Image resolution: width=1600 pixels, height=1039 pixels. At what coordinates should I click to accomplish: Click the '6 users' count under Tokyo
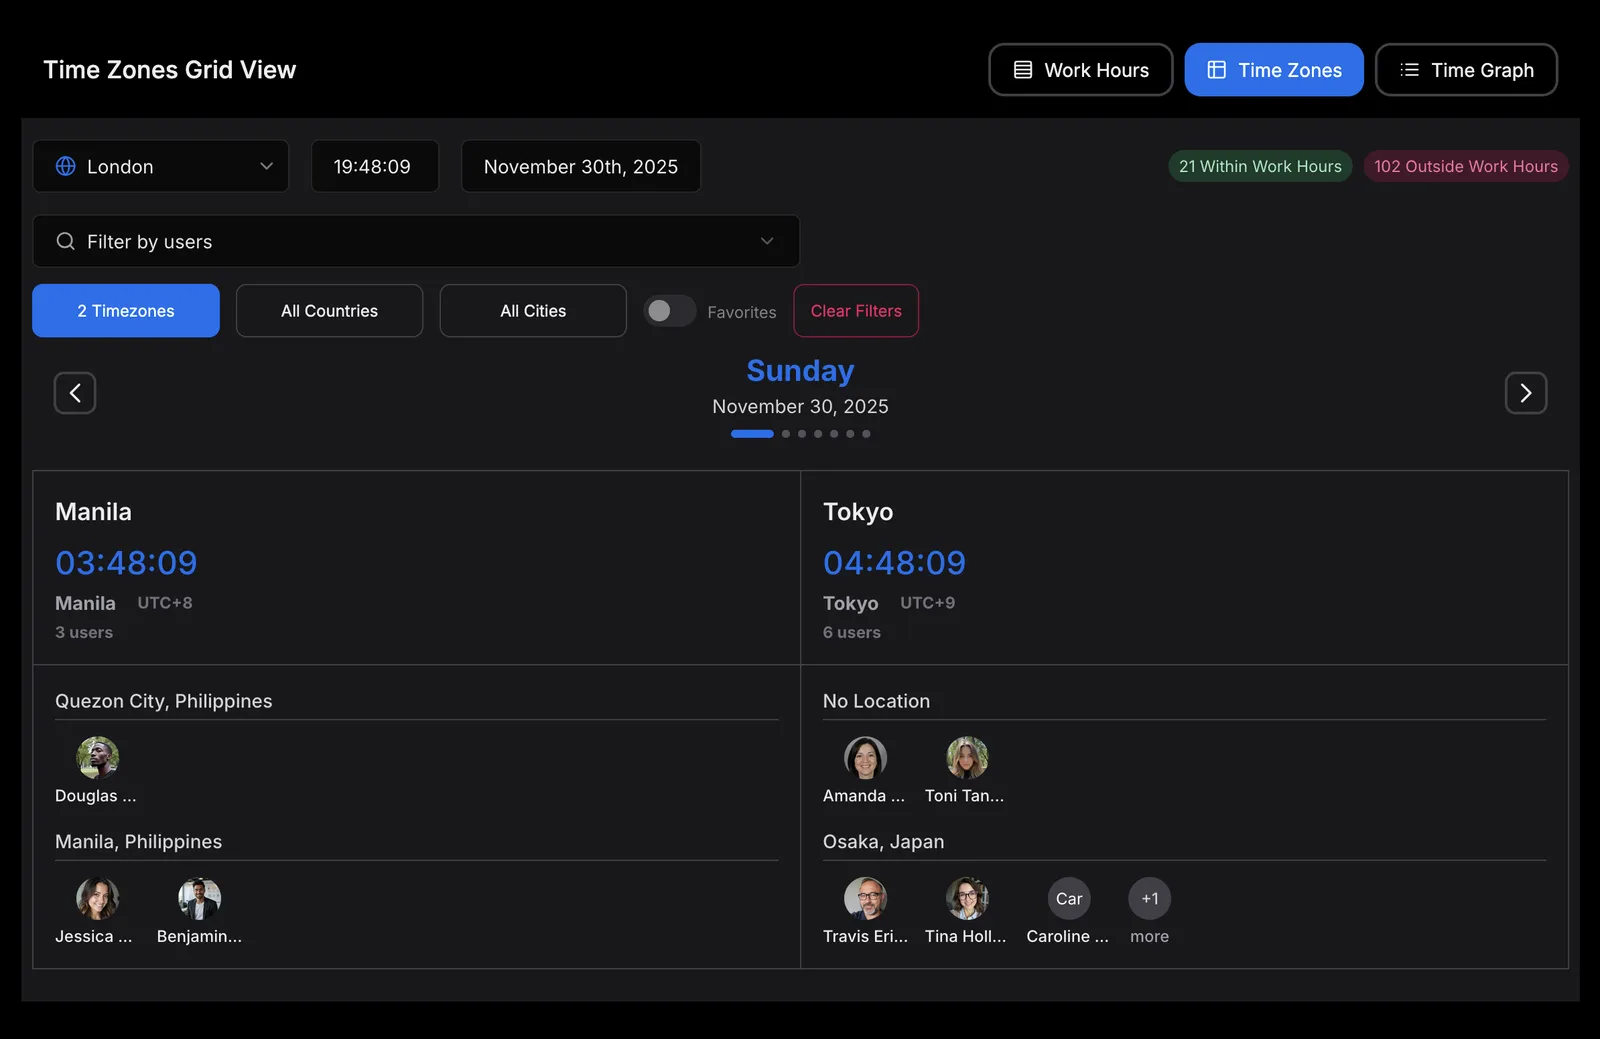click(x=852, y=632)
